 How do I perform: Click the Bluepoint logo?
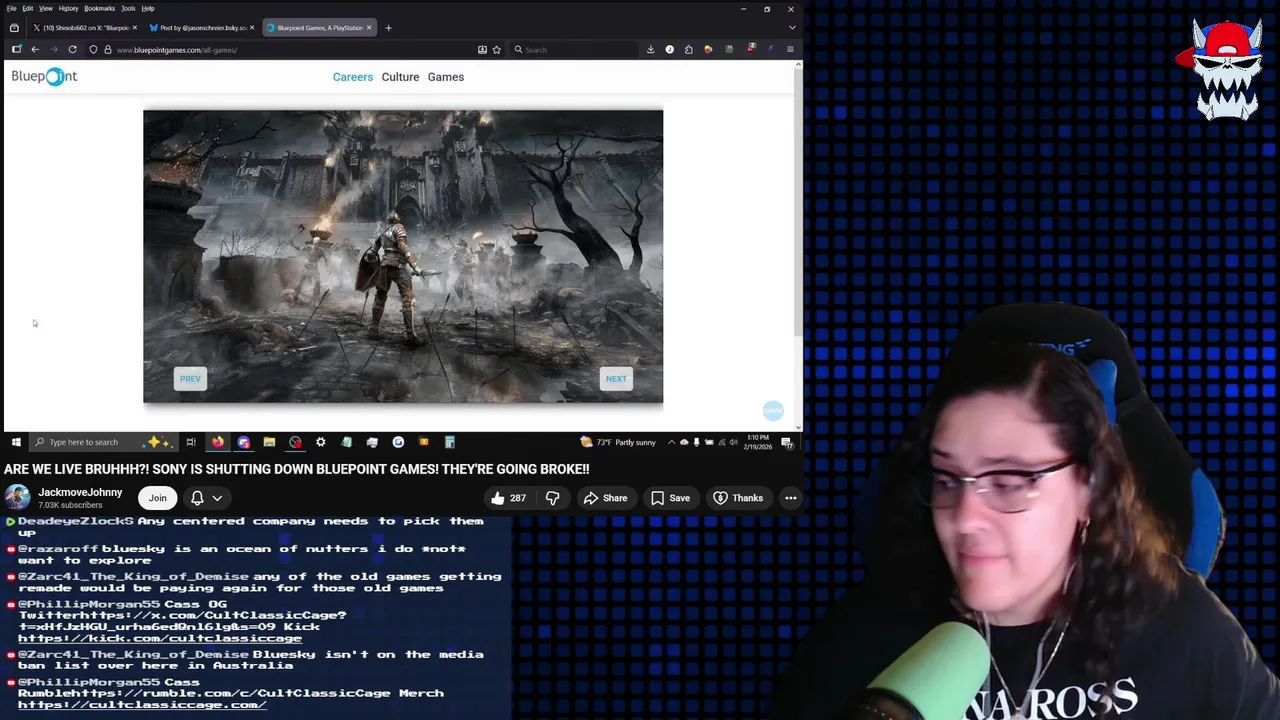click(44, 76)
